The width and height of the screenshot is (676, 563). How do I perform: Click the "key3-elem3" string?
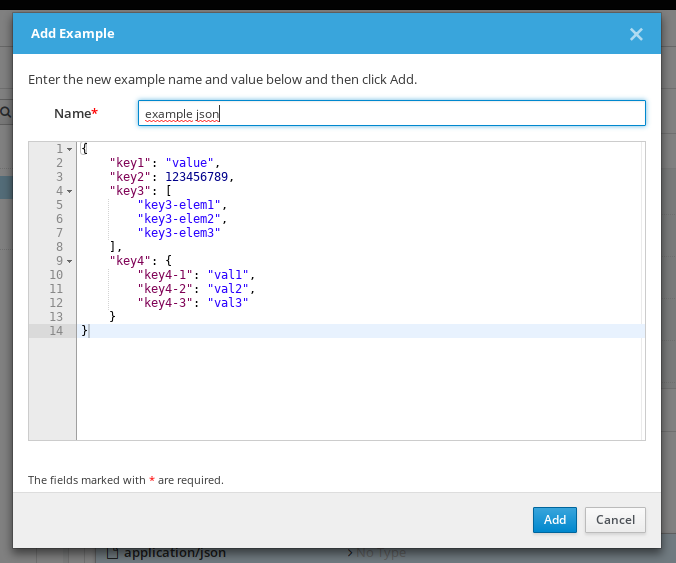tap(179, 233)
